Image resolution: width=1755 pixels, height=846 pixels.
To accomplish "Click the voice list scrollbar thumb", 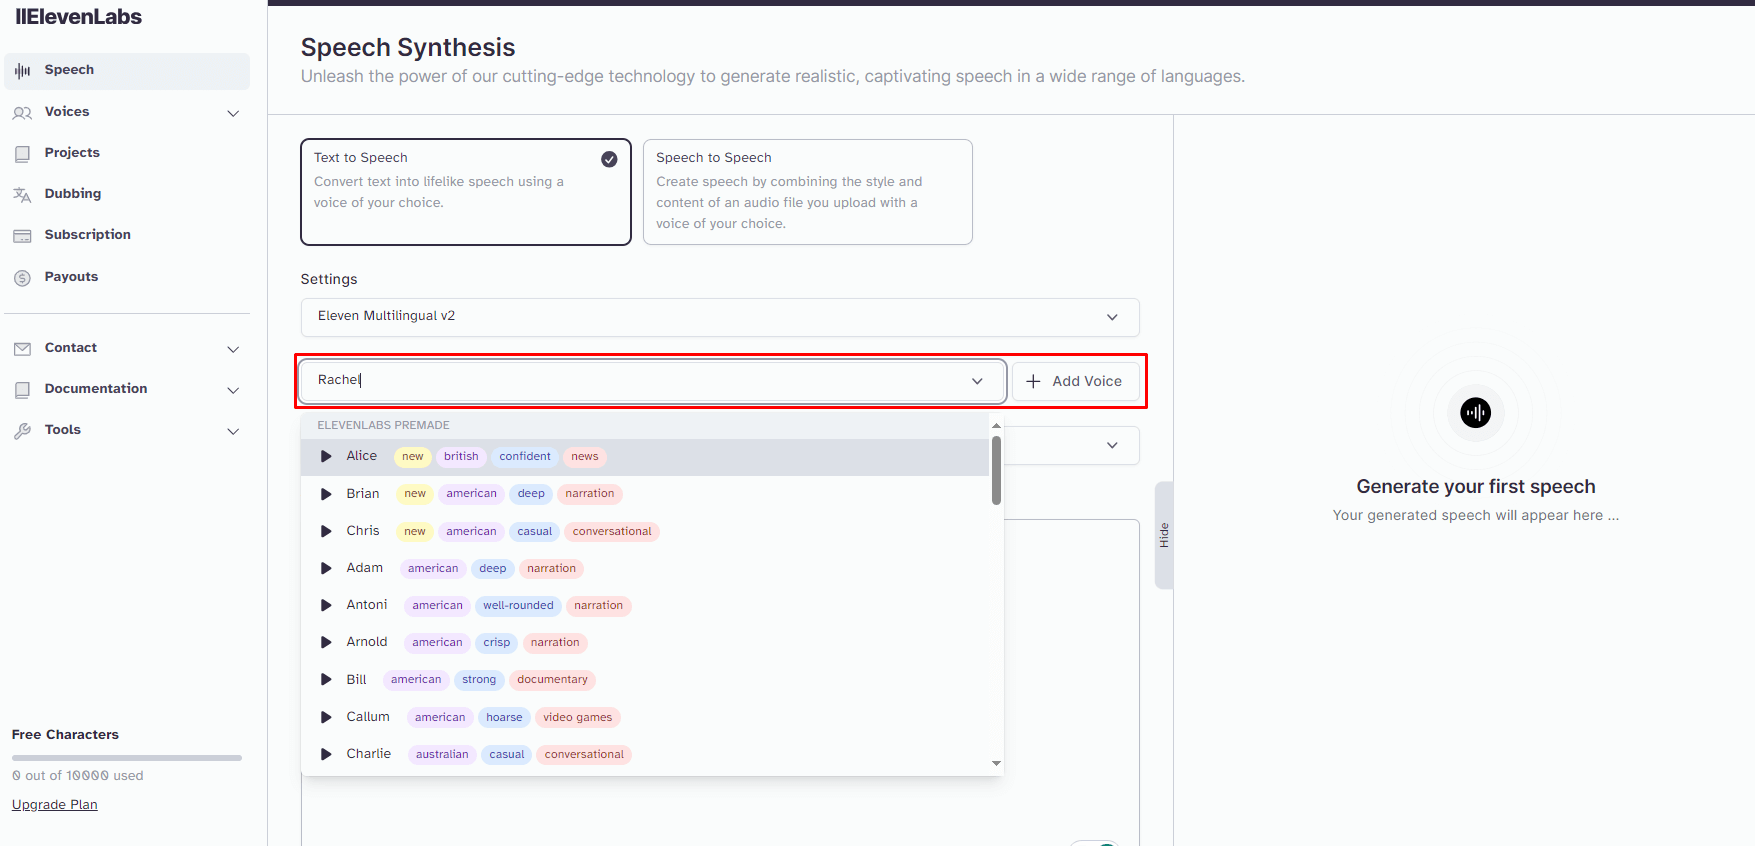I will click(996, 470).
